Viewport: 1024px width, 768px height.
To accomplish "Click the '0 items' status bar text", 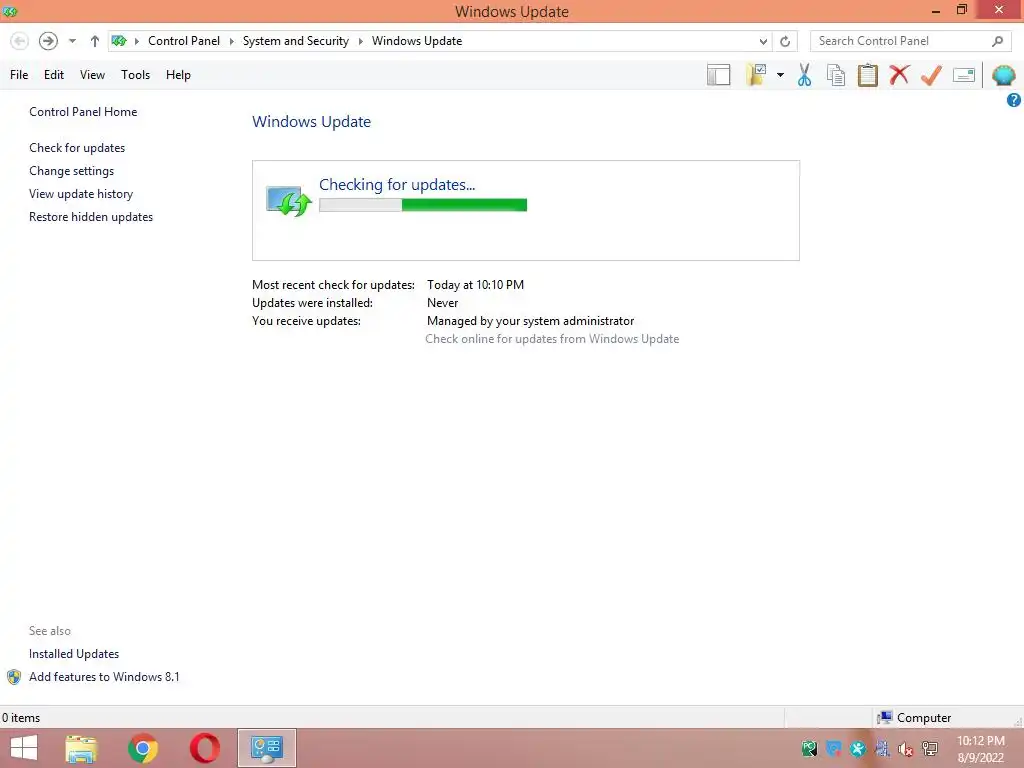I will click(x=21, y=718).
